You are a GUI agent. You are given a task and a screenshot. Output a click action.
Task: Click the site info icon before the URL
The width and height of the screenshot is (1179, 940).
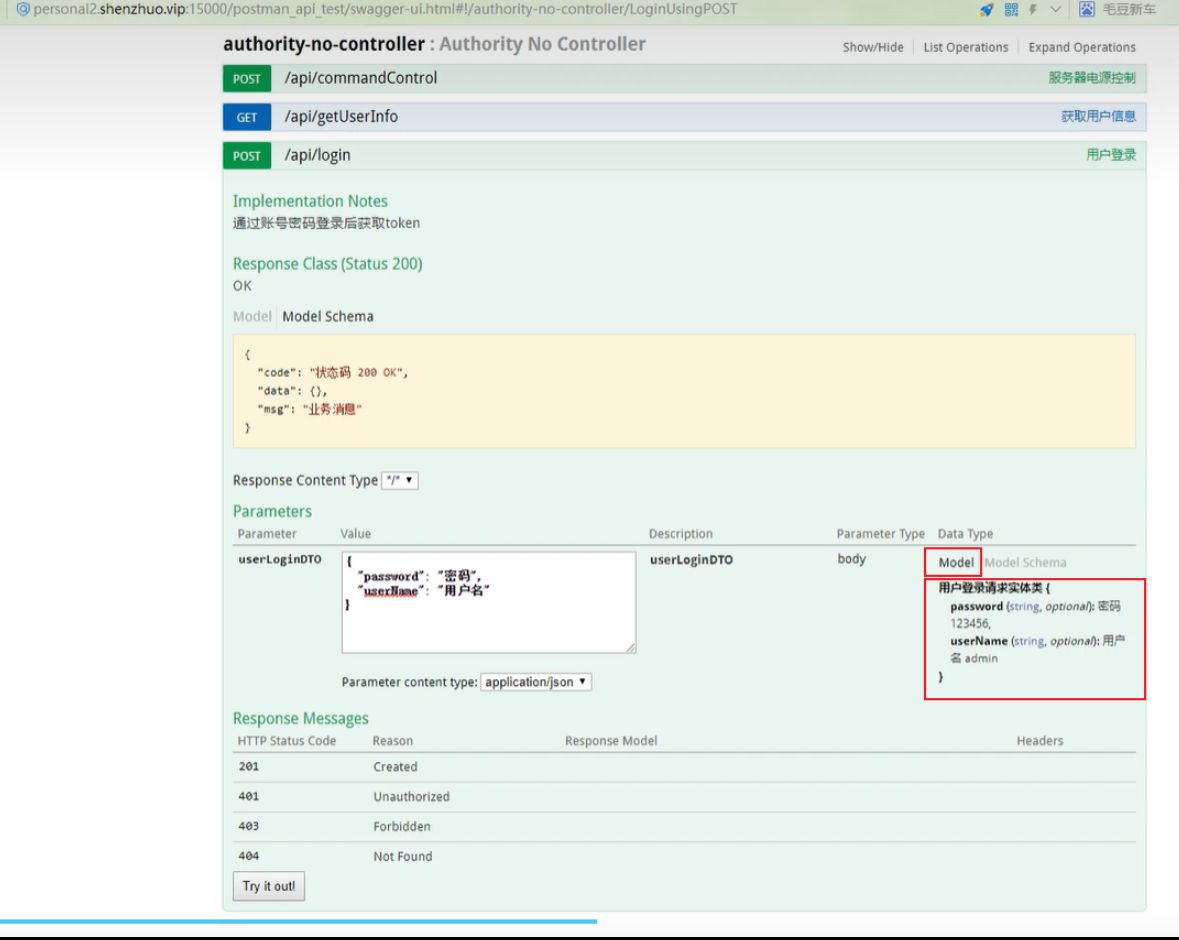click(x=22, y=10)
